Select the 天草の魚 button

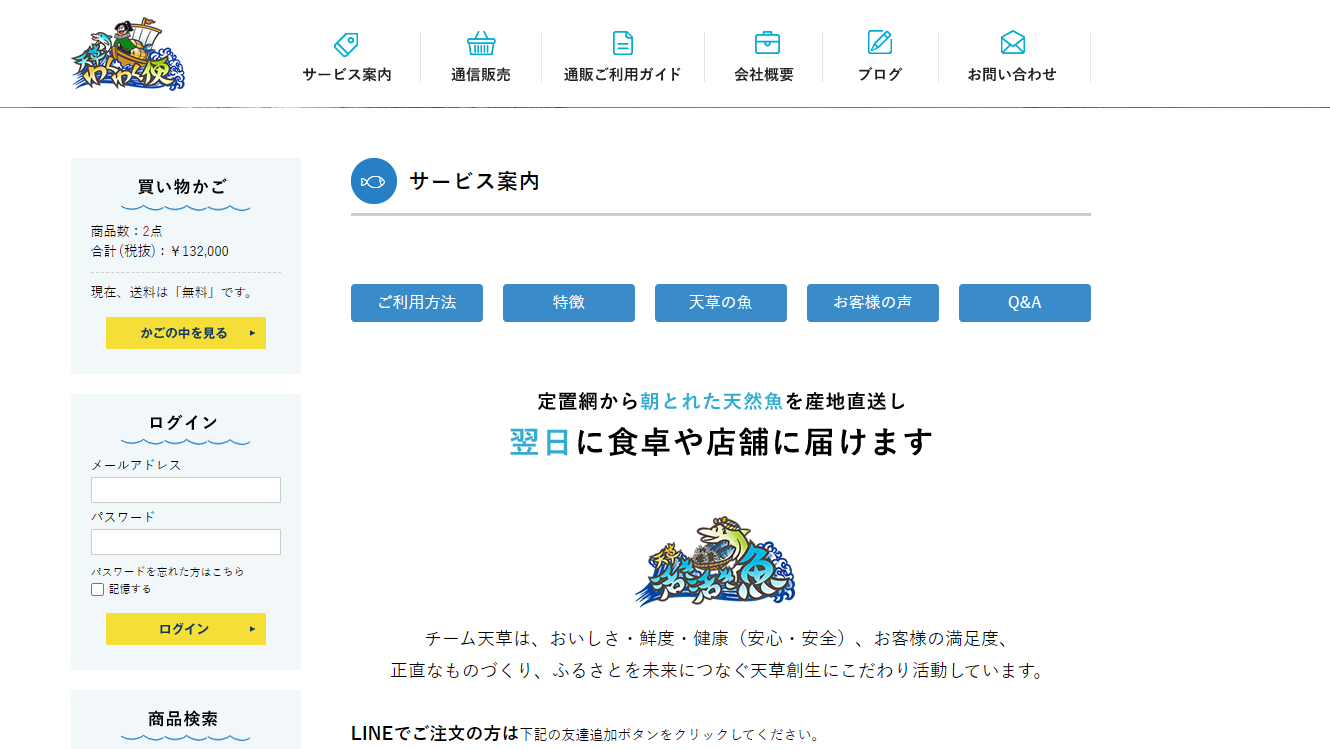pos(720,303)
